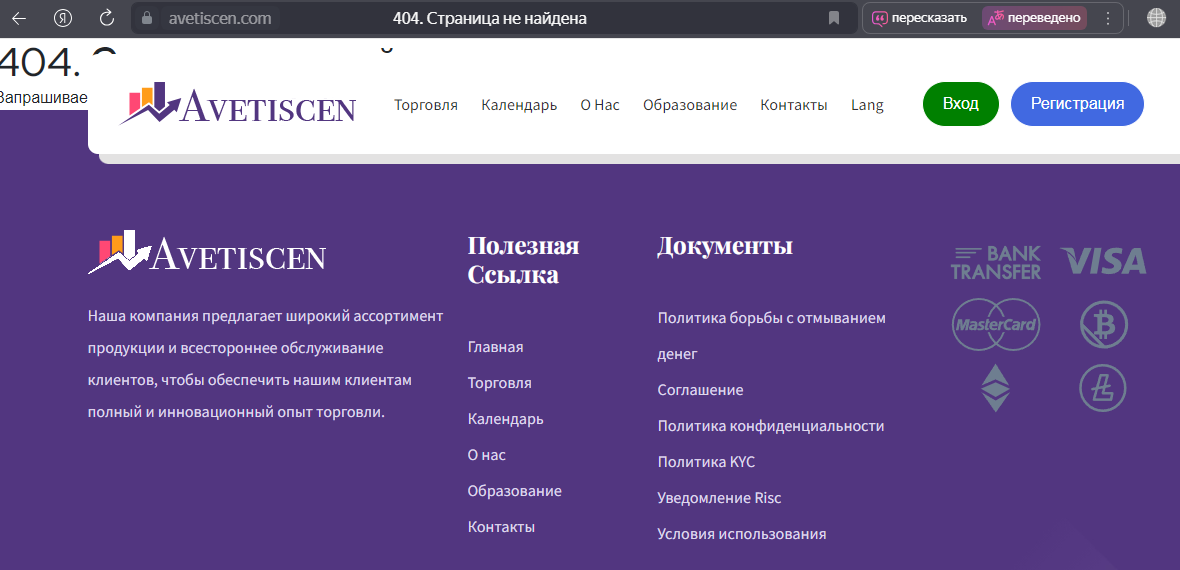Open the globe icon in browser toolbar

[1156, 18]
